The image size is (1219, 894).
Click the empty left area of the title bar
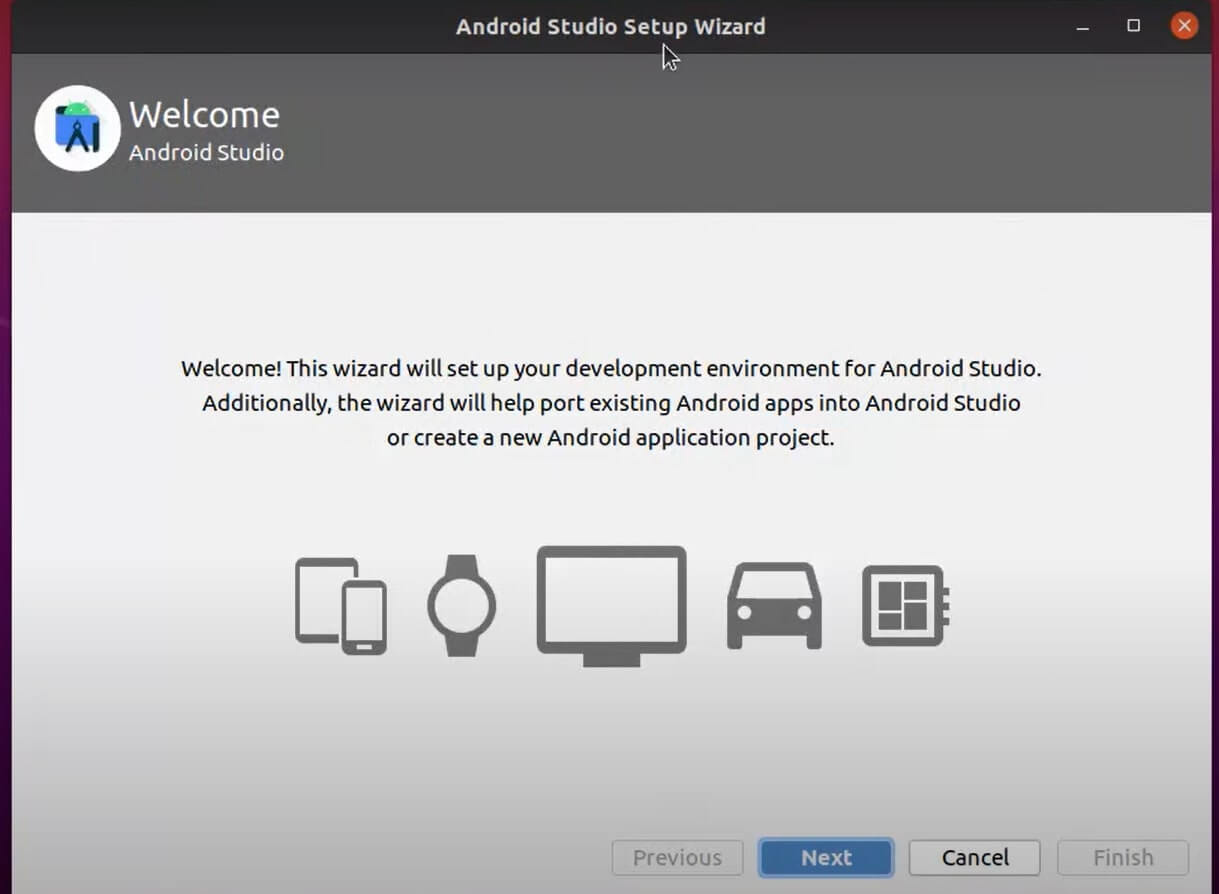pos(200,27)
